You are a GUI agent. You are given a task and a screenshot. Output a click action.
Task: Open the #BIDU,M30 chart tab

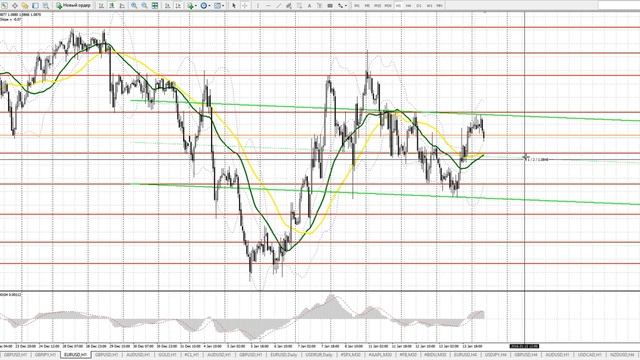point(435,355)
